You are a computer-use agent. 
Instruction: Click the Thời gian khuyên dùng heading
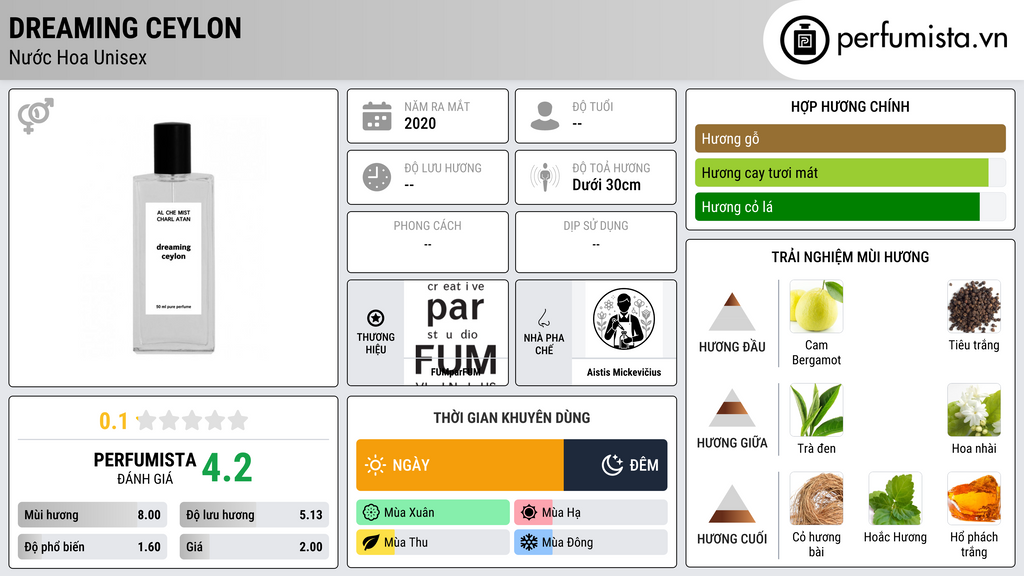(x=512, y=417)
